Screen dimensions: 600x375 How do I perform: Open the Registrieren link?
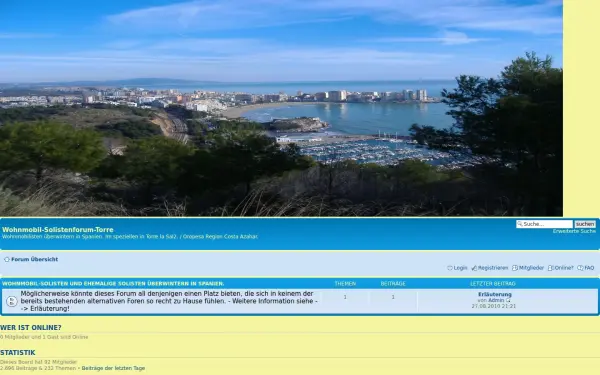[493, 268]
